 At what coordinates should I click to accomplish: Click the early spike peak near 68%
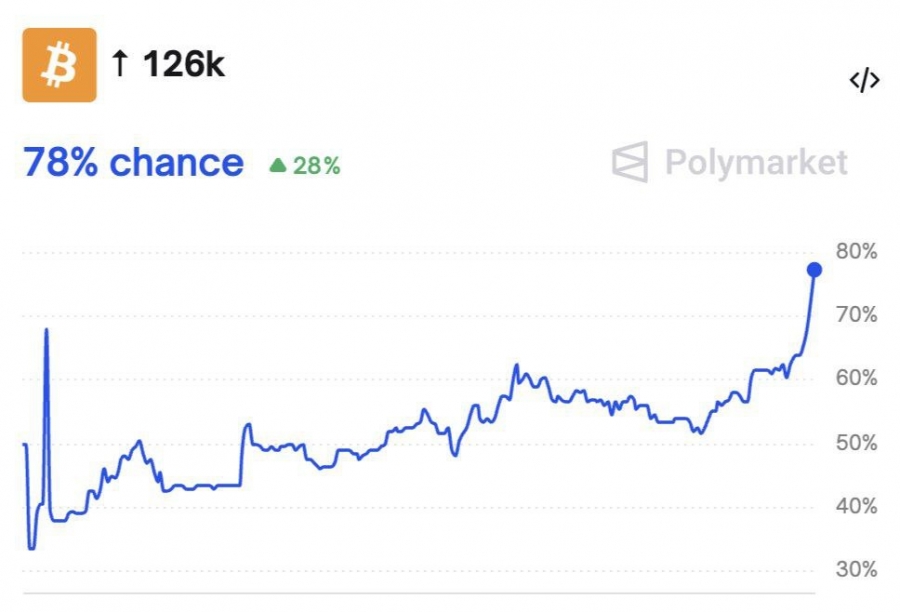[x=46, y=330]
